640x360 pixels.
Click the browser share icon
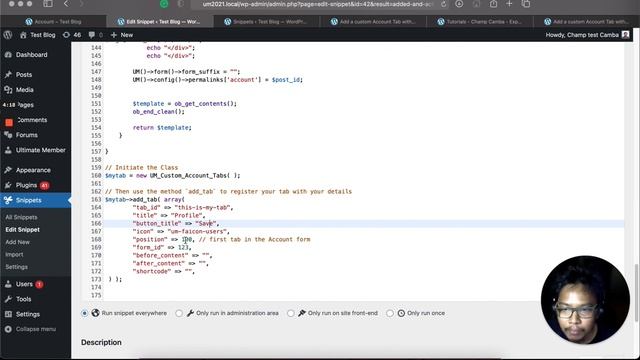(x=493, y=4)
